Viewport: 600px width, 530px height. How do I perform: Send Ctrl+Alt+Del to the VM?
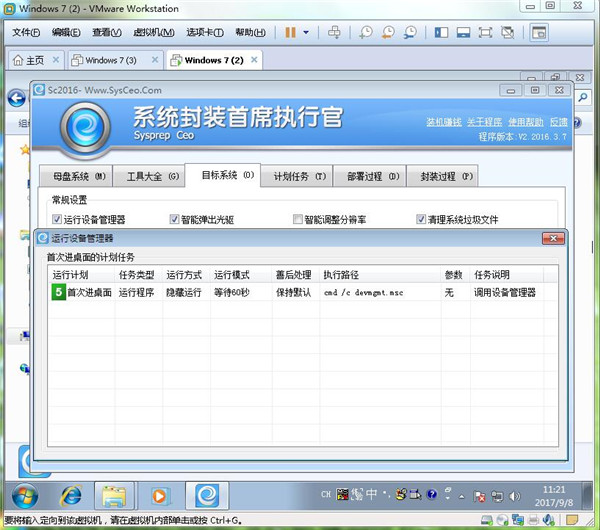pyautogui.click(x=334, y=33)
